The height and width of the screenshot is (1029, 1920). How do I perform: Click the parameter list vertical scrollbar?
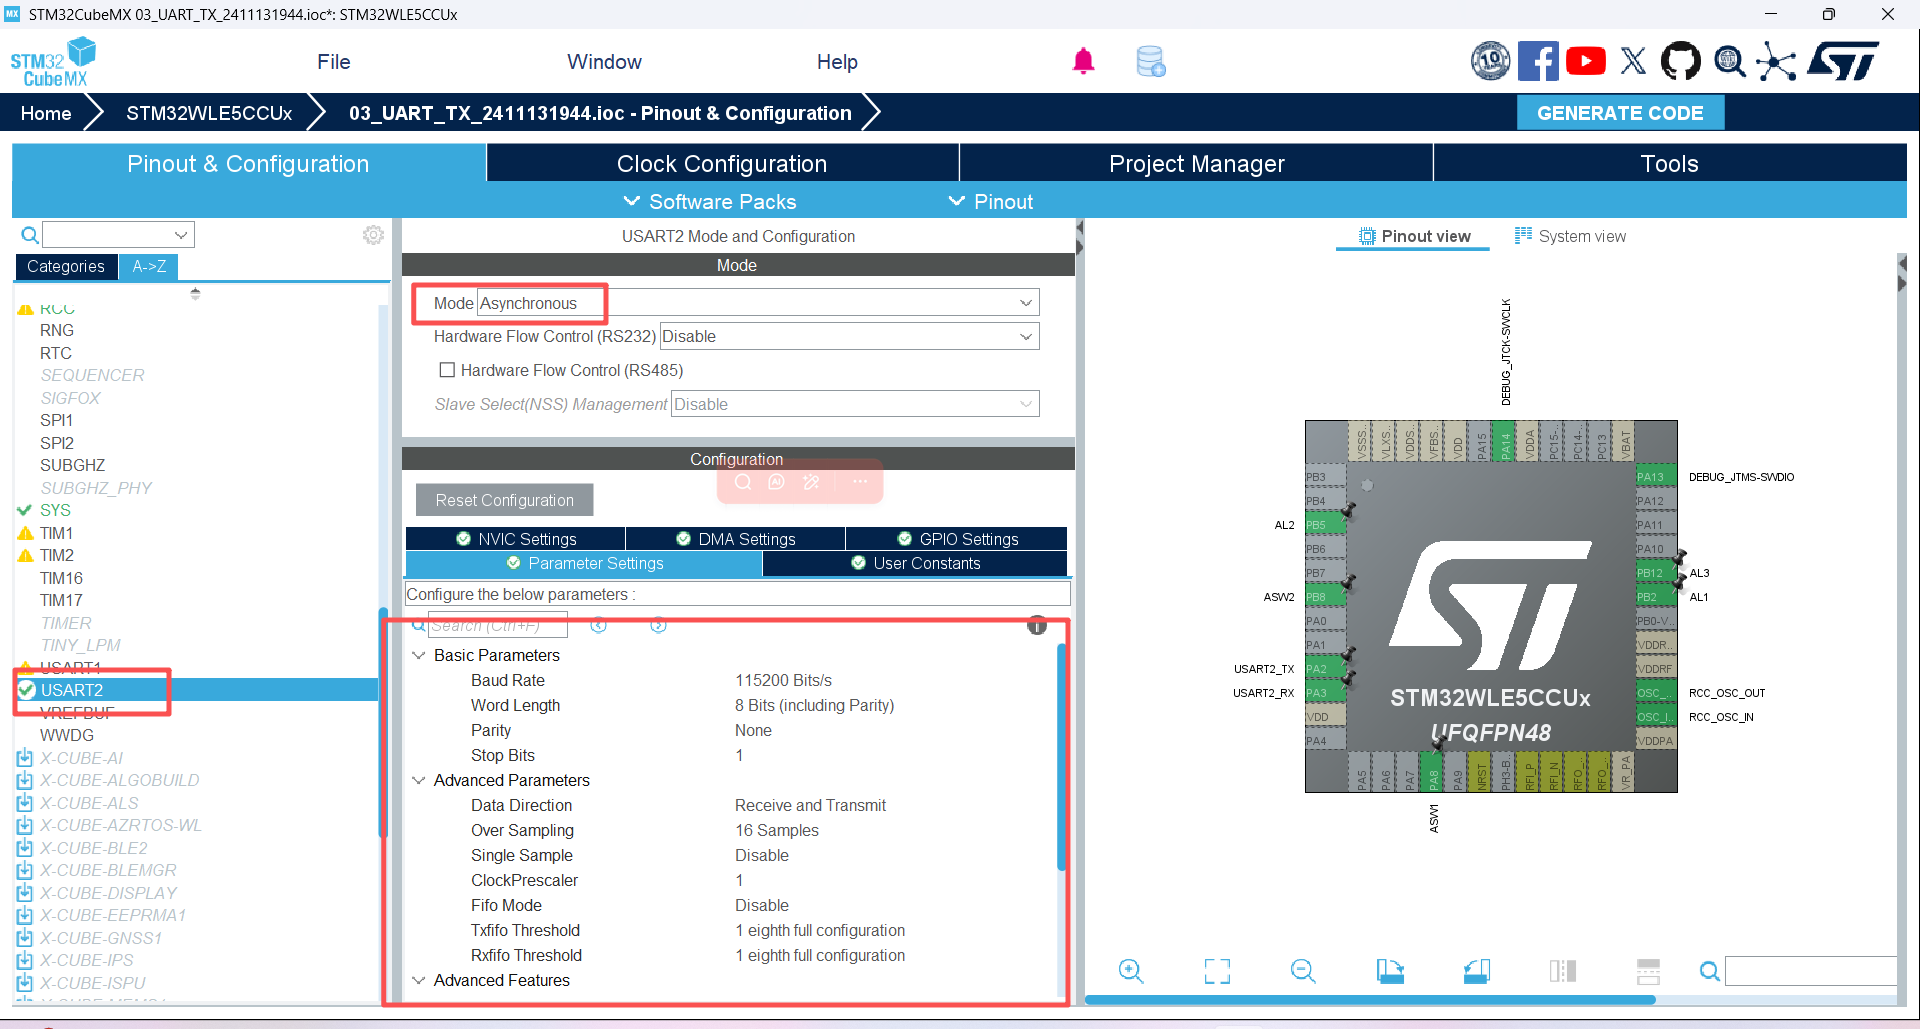[1062, 757]
